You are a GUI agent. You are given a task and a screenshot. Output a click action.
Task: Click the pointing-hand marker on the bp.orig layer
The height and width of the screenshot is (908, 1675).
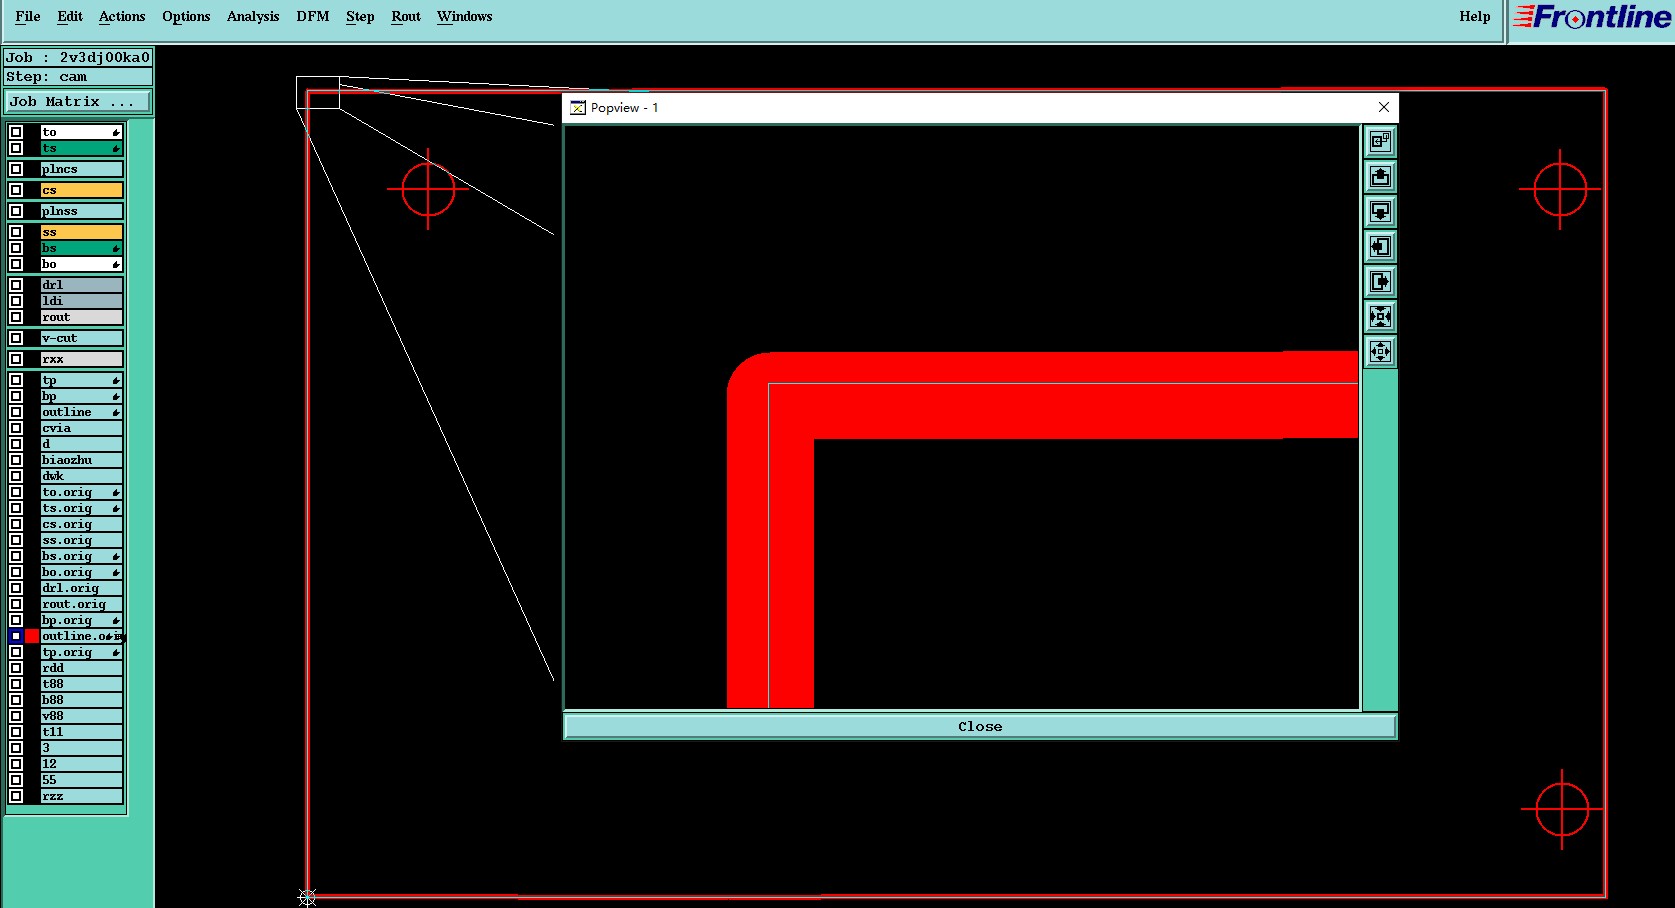click(x=116, y=620)
